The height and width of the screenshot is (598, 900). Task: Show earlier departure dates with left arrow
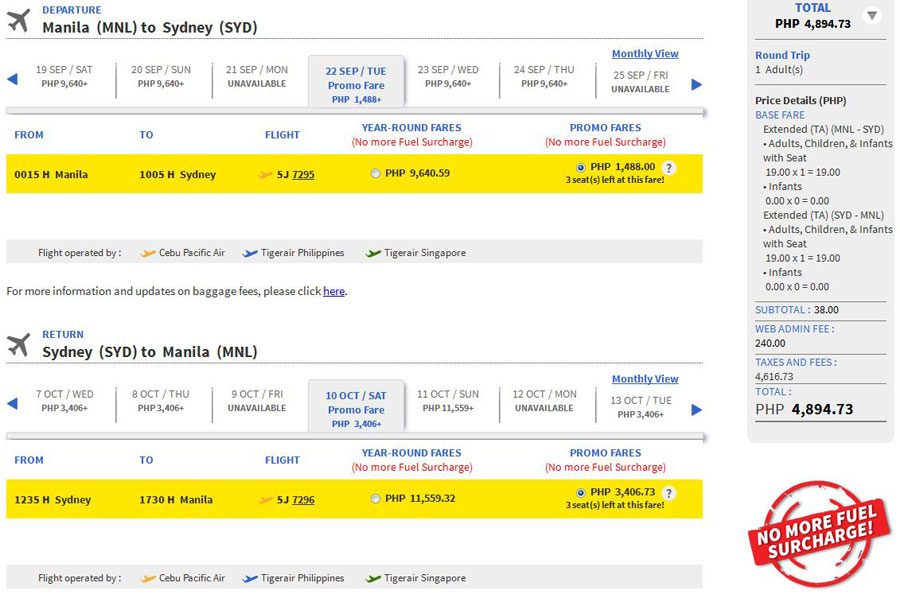tap(12, 79)
